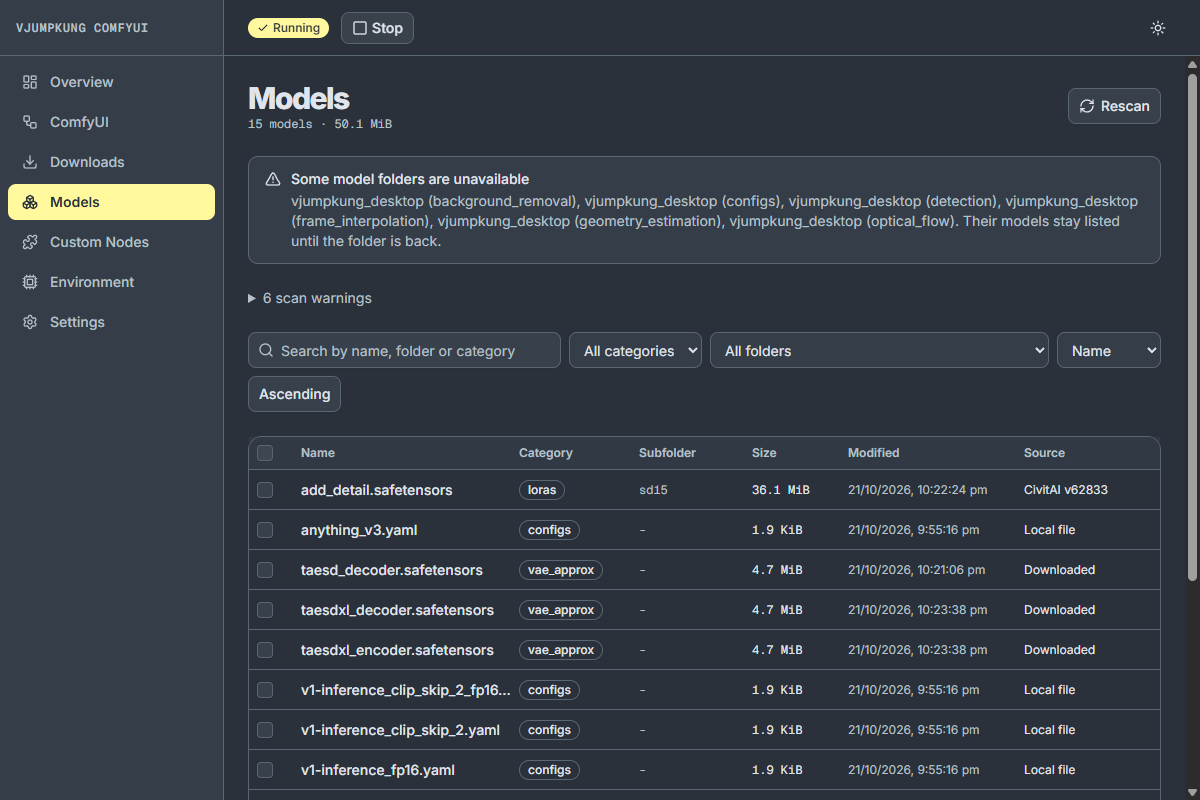This screenshot has width=1200, height=800.
Task: Open the Name sort-by dropdown
Action: pos(1109,350)
